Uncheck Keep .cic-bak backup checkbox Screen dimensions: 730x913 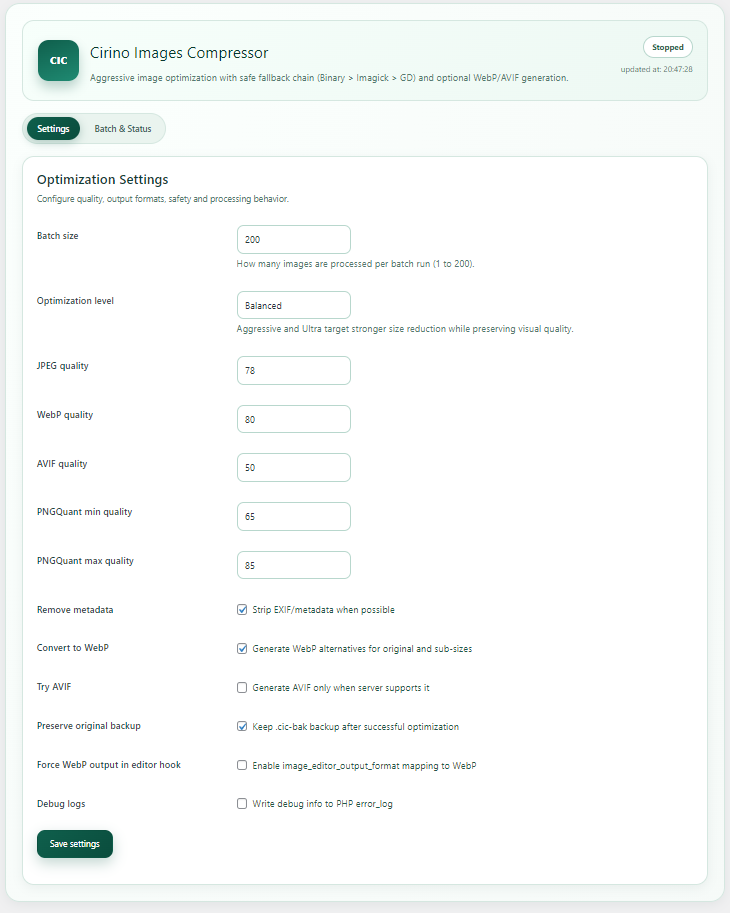click(x=242, y=726)
